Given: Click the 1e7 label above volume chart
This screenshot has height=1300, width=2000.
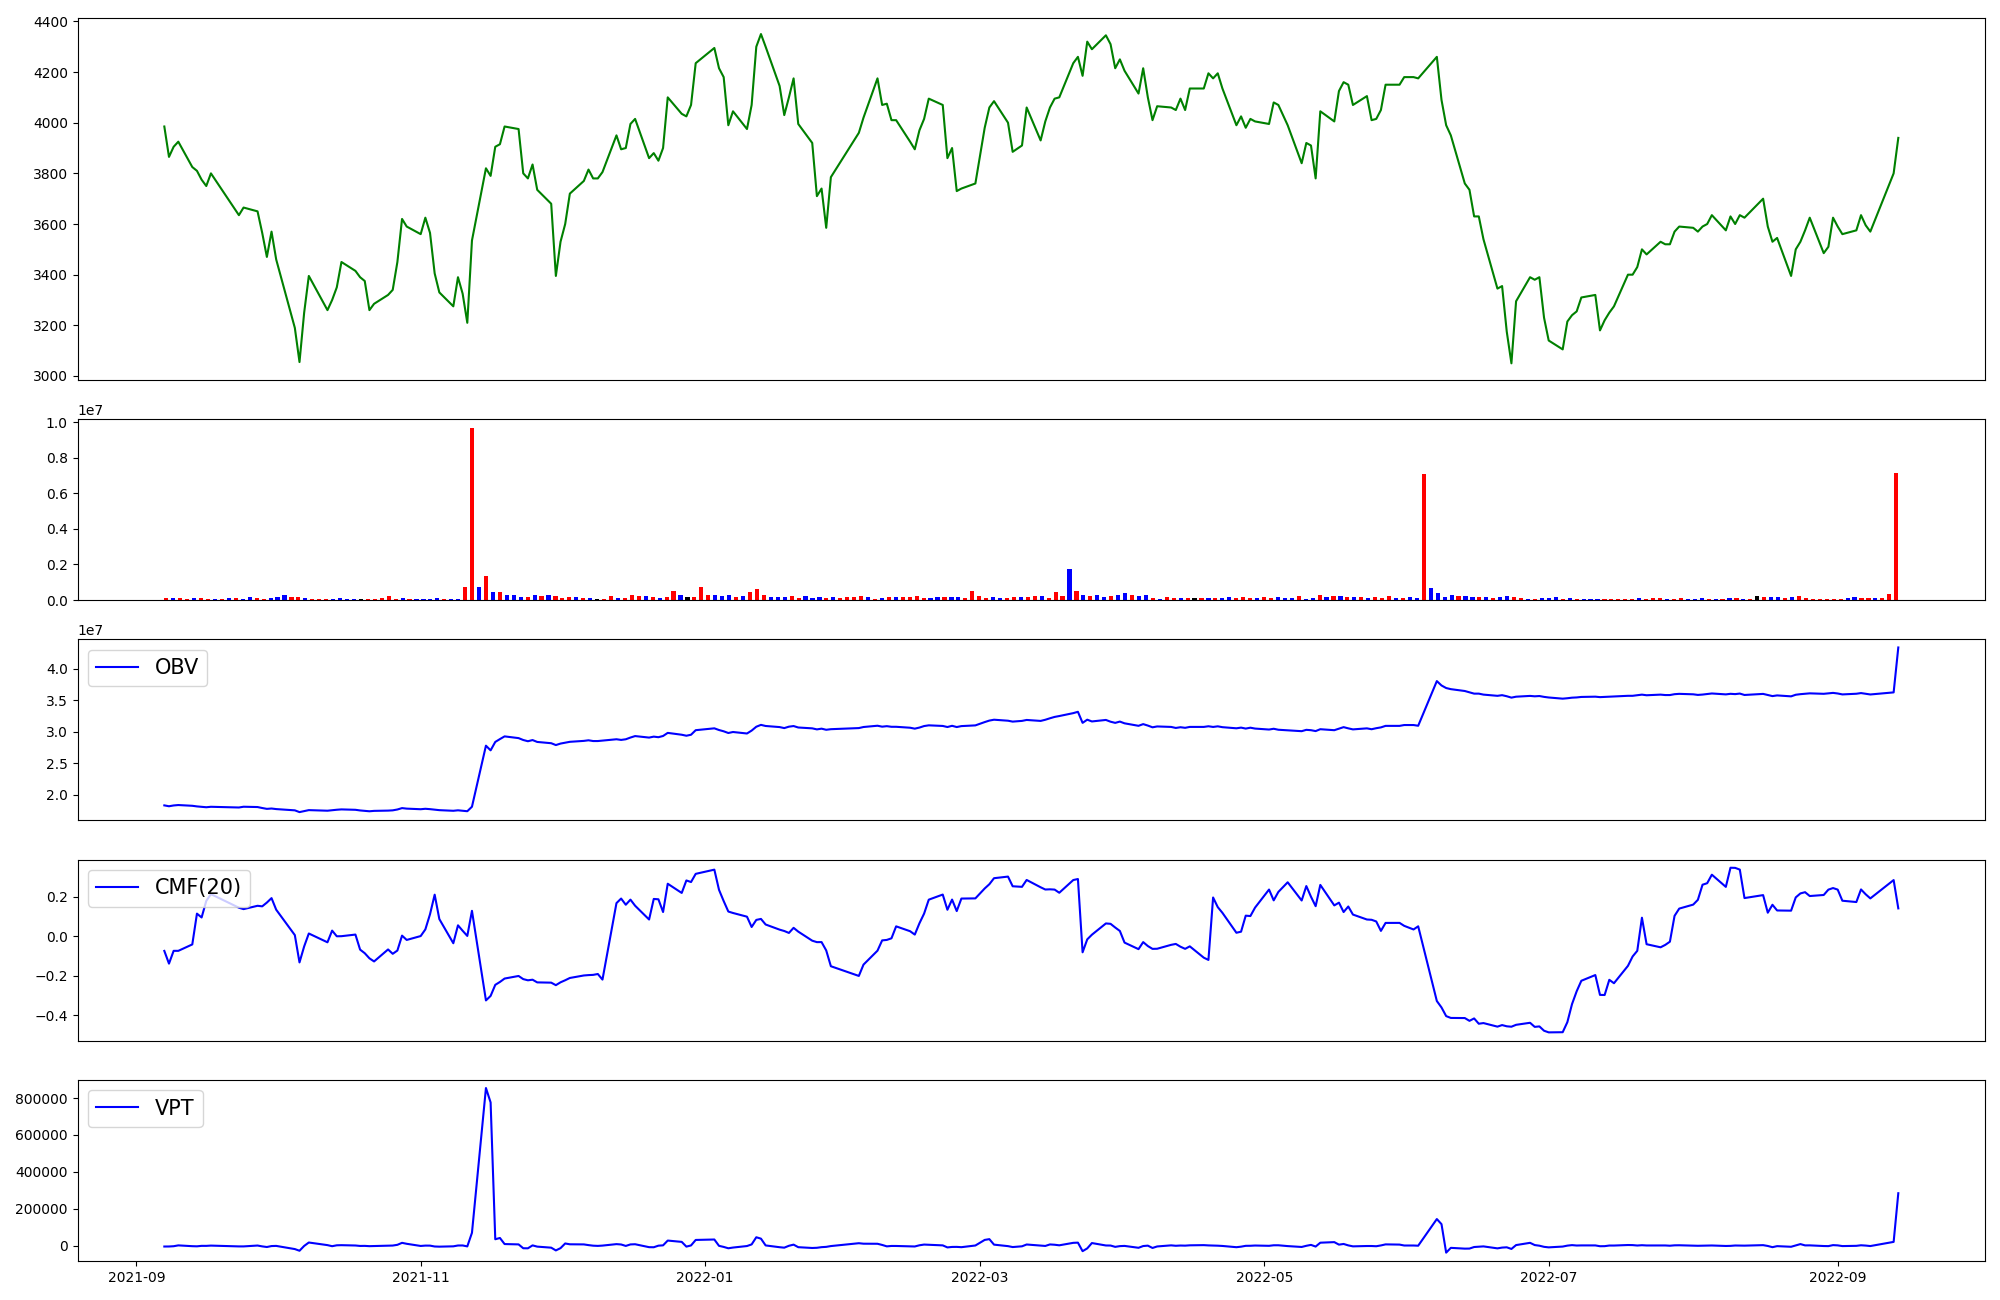Looking at the screenshot, I should tap(91, 411).
